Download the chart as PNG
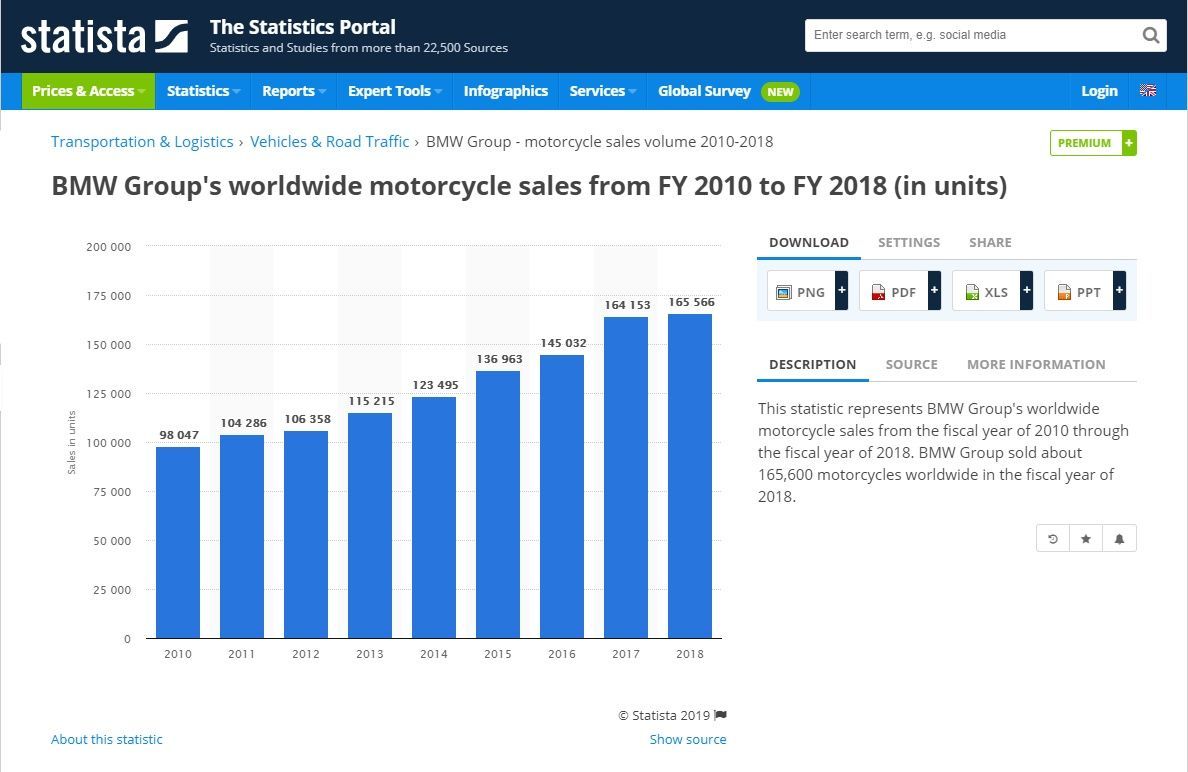Viewport: 1188px width, 772px height. [800, 292]
